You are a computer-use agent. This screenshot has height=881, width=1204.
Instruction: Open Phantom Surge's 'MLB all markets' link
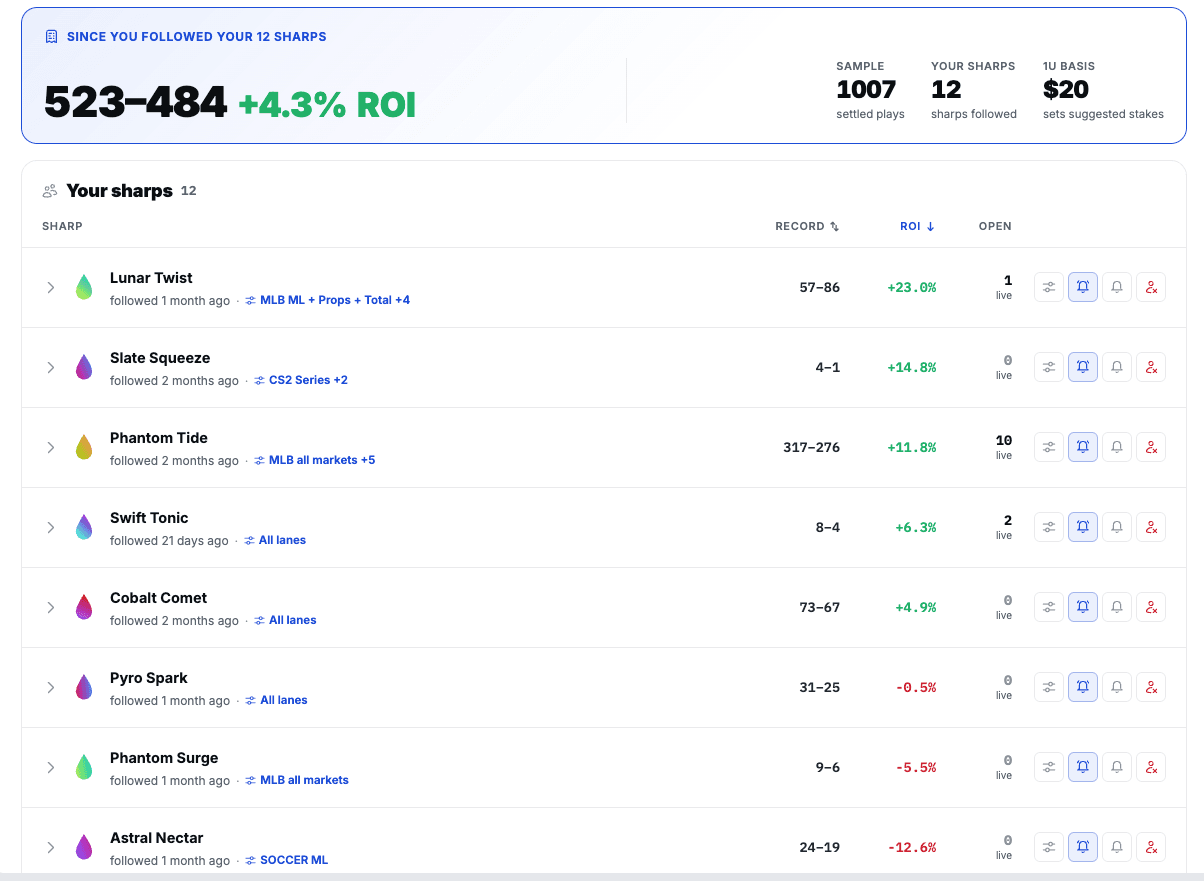pyautogui.click(x=297, y=780)
